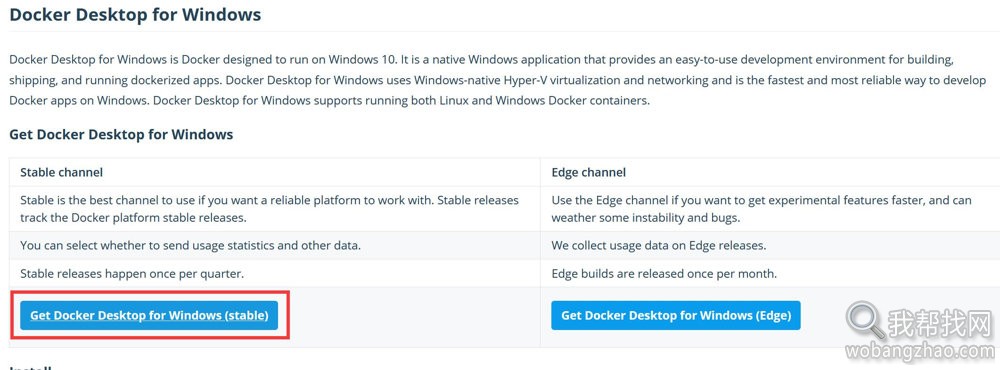Click 'You can select whether to send usage statistics' cell
This screenshot has width=1000, height=370.
pos(274,245)
